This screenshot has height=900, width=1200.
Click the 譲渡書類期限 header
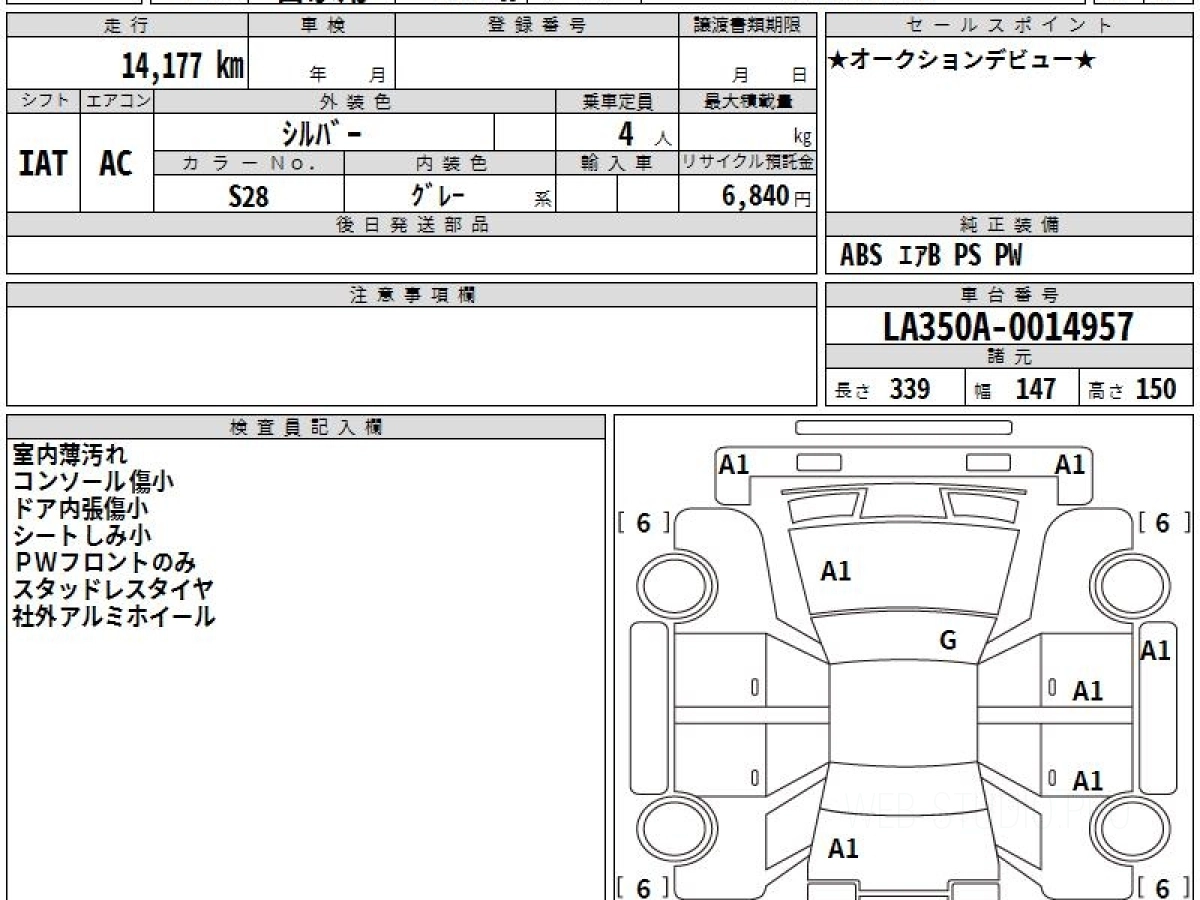click(x=748, y=26)
